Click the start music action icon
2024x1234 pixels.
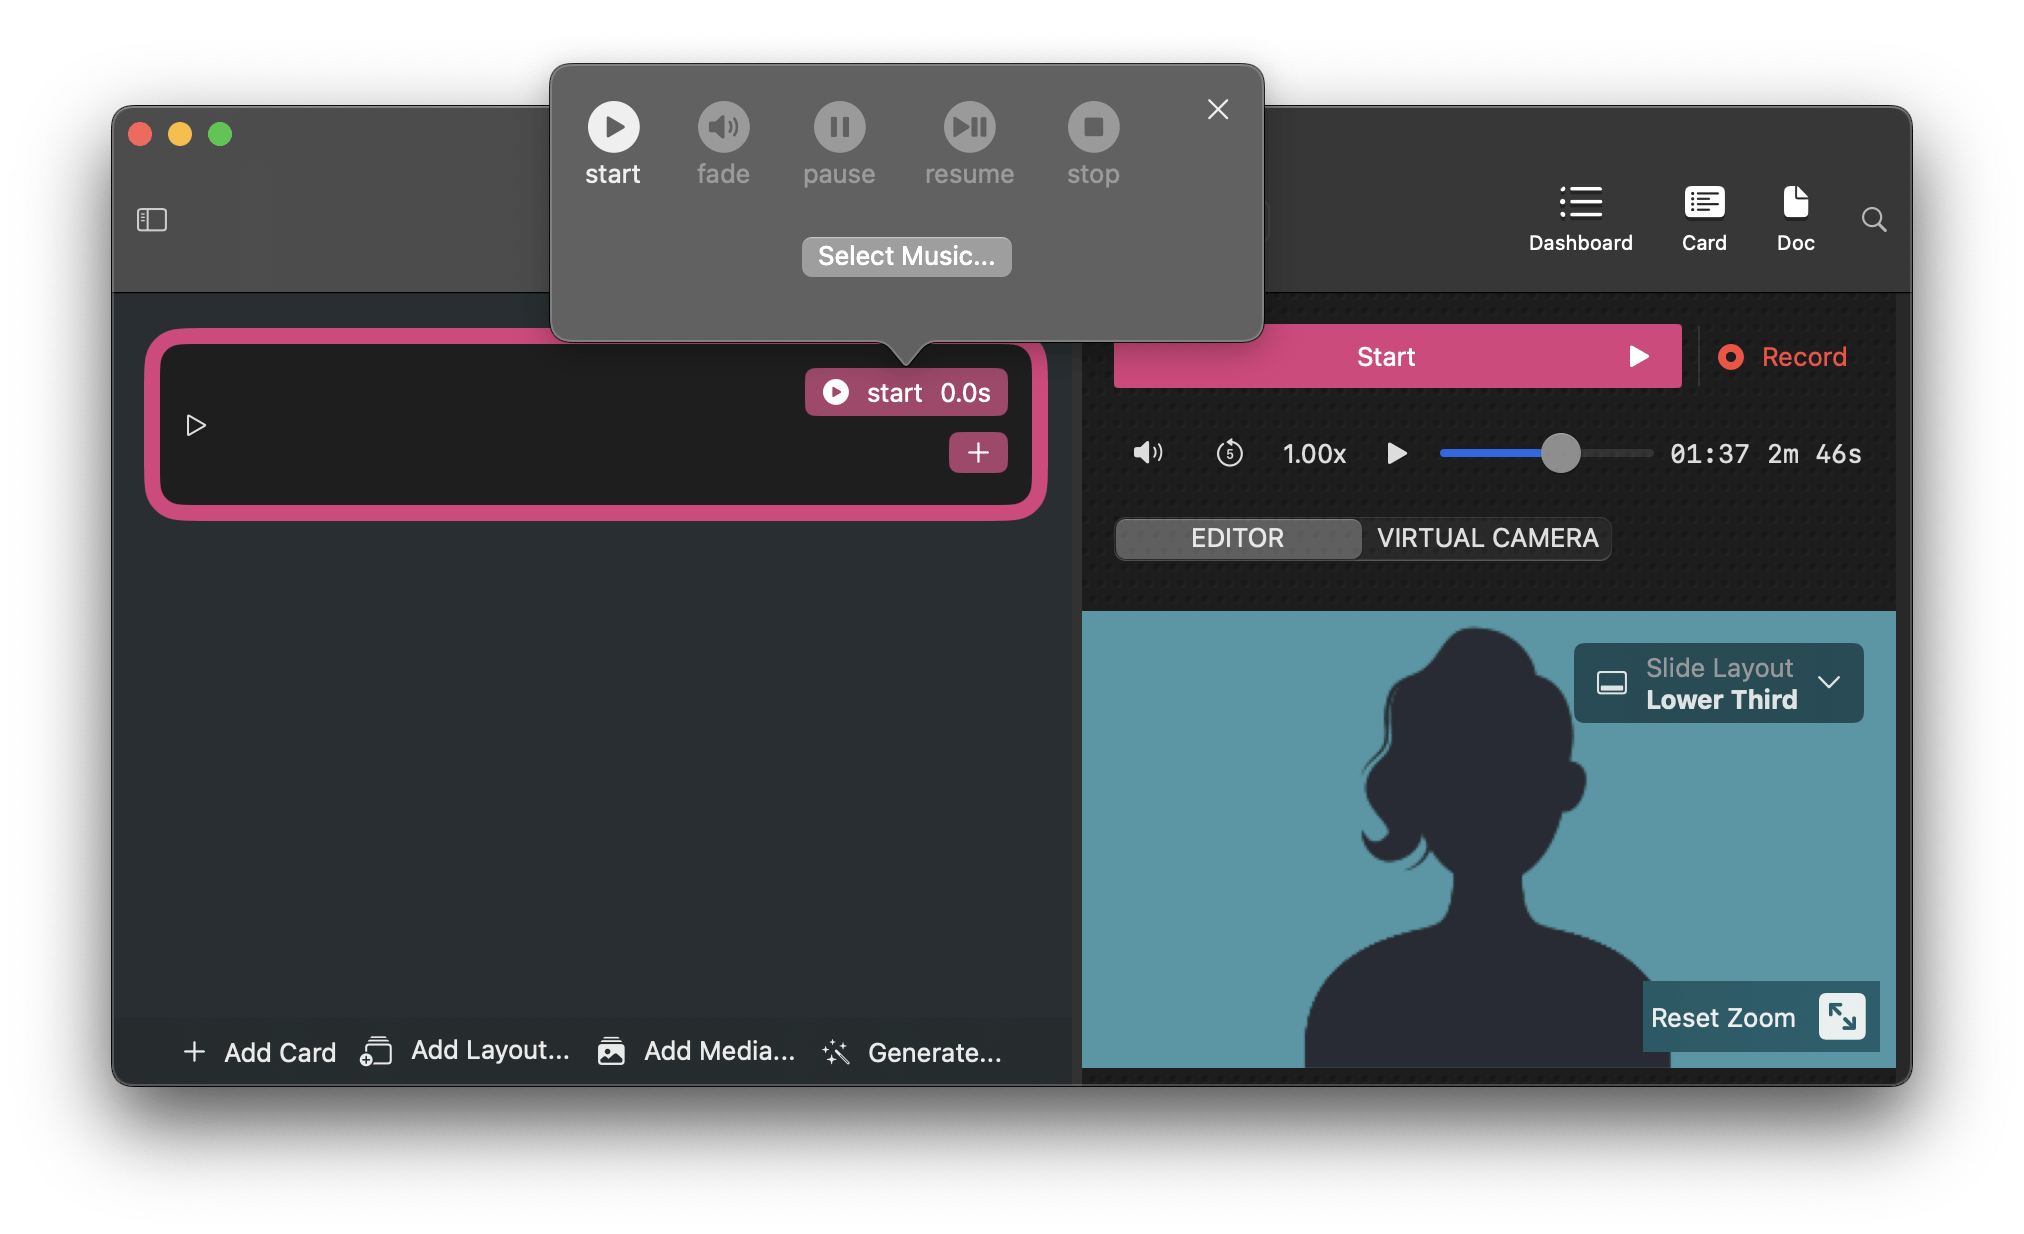click(613, 127)
